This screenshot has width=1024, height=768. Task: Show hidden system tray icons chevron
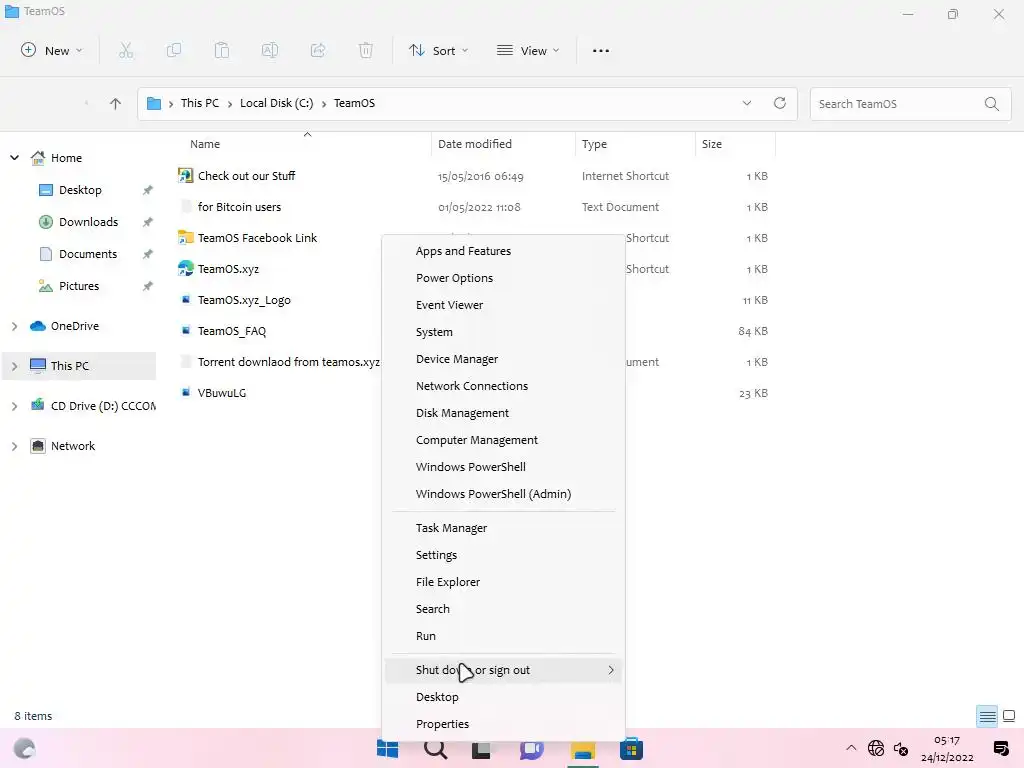pos(851,748)
